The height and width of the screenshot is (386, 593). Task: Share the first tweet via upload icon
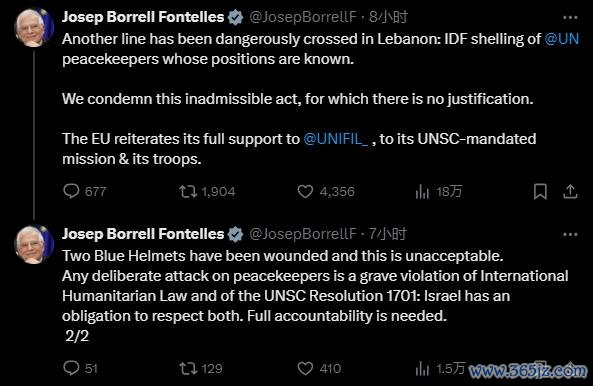(570, 191)
